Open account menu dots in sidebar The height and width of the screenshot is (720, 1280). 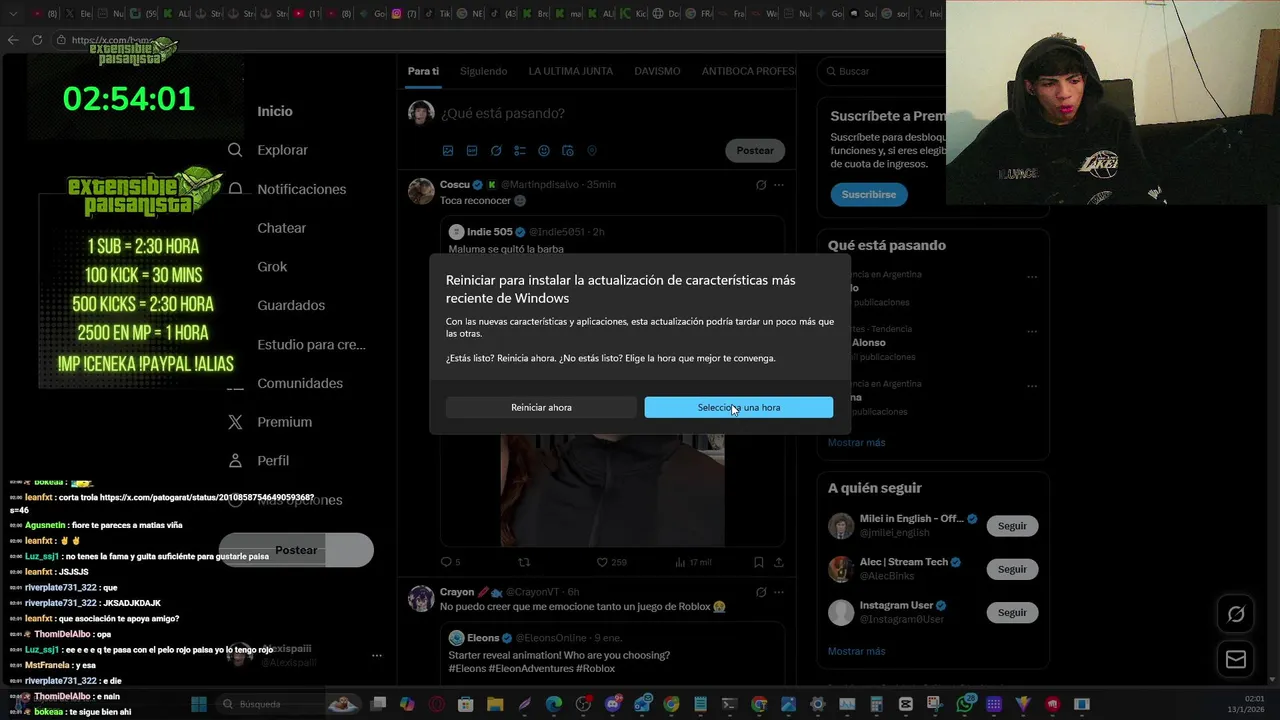[377, 655]
